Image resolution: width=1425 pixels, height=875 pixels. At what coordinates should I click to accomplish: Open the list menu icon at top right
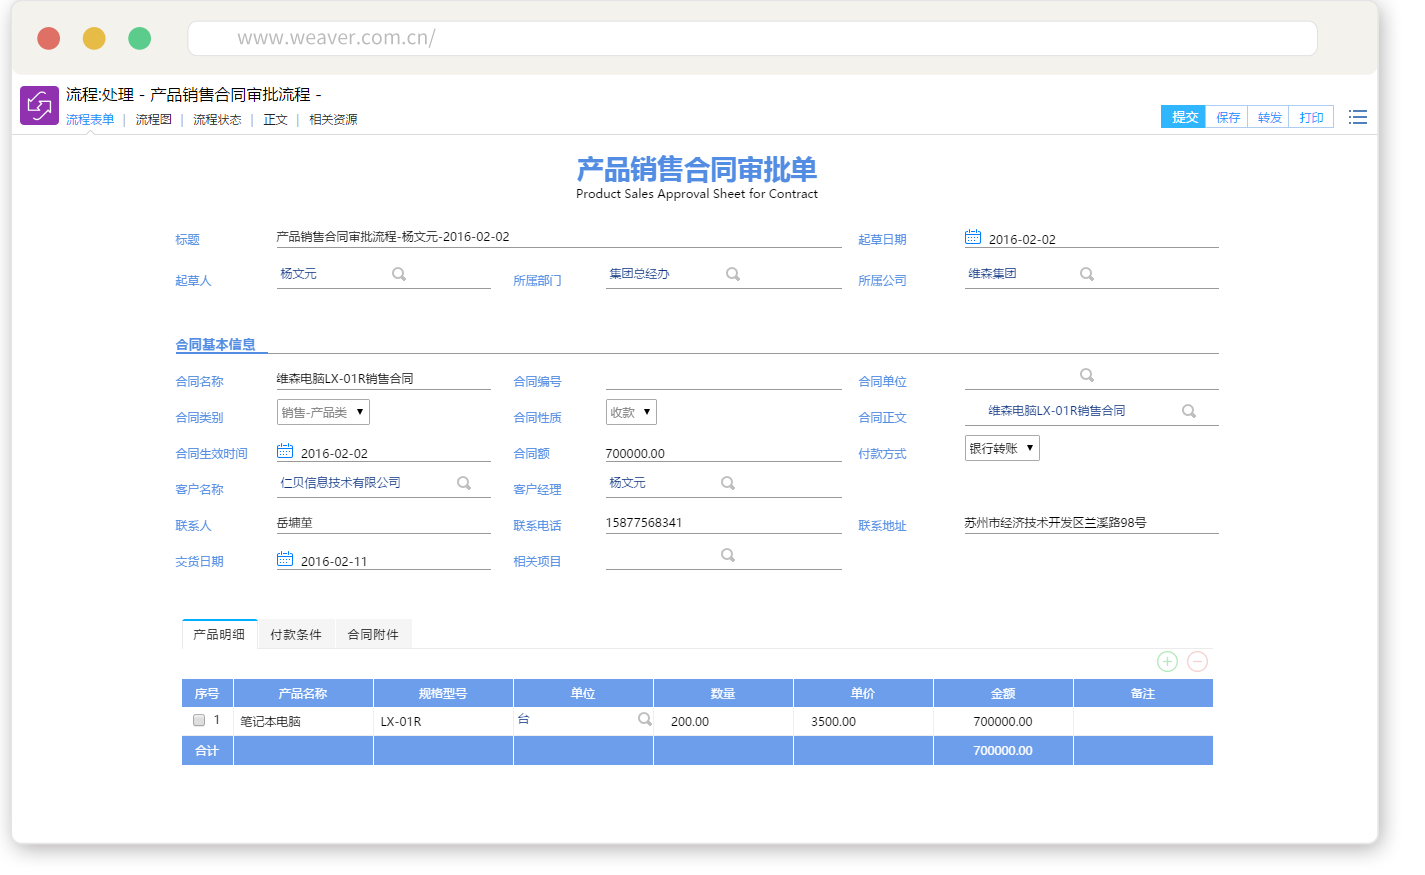[1357, 118]
